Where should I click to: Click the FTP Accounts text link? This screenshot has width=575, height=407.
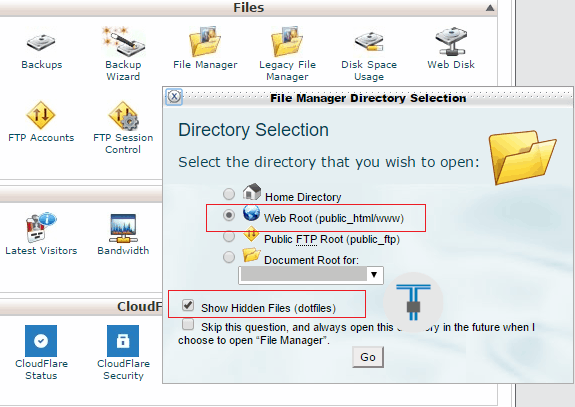tap(41, 138)
